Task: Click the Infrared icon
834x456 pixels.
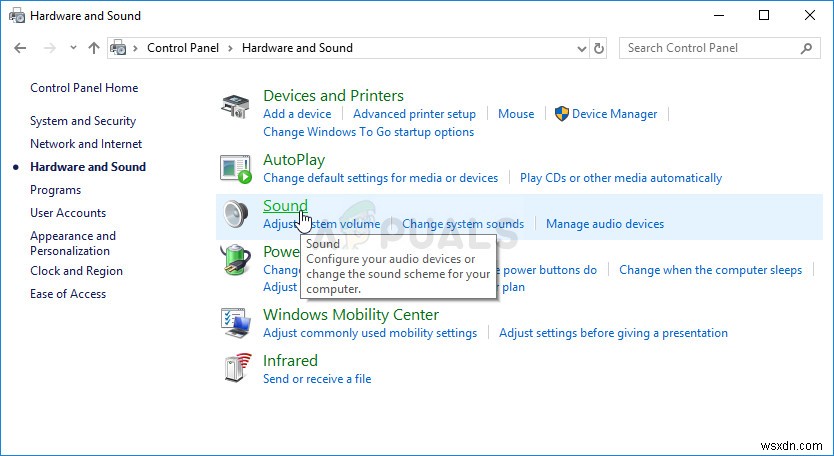Action: pyautogui.click(x=236, y=369)
